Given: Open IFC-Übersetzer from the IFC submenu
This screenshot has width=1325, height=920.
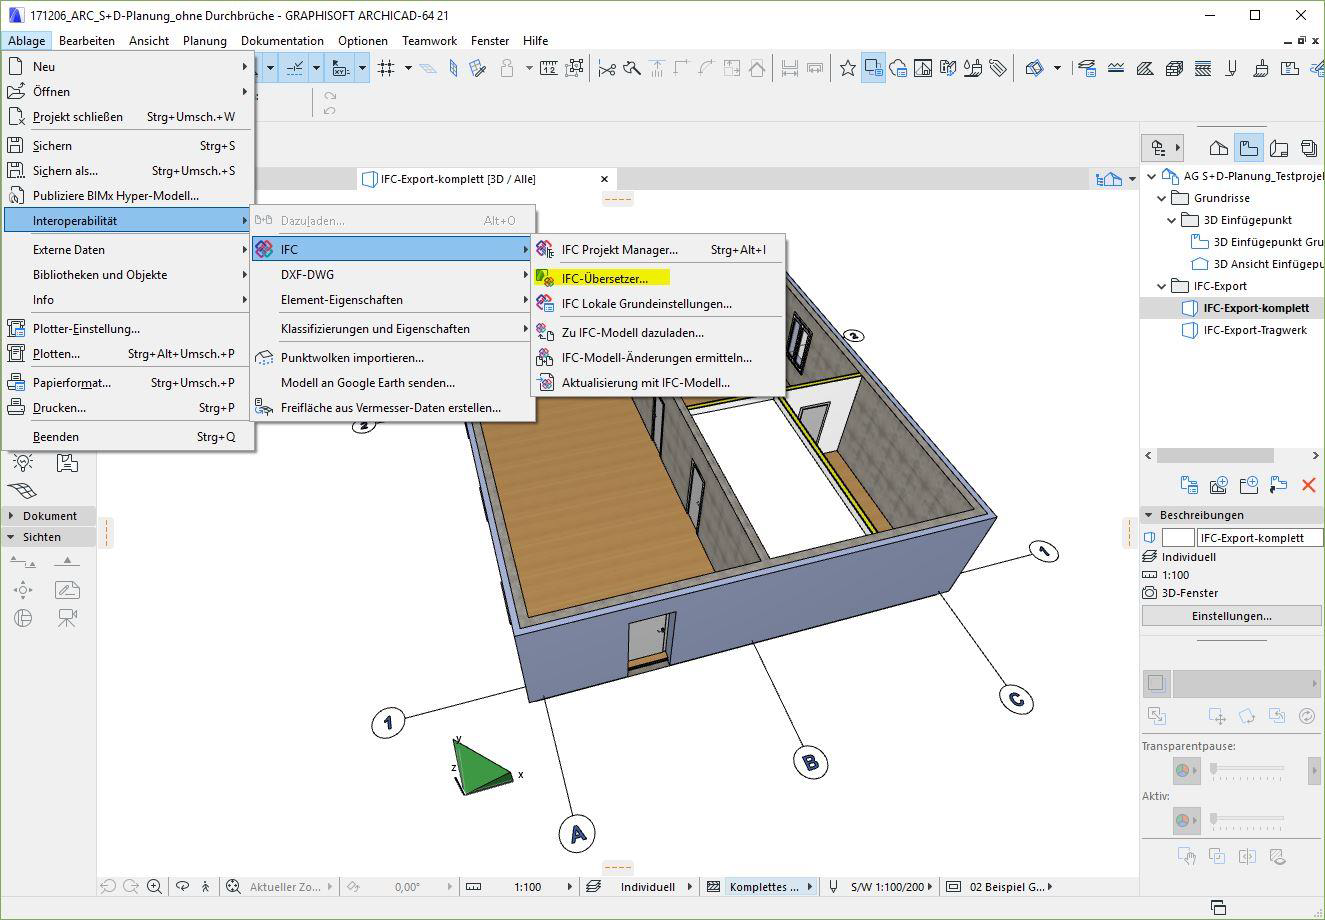Looking at the screenshot, I should point(604,278).
